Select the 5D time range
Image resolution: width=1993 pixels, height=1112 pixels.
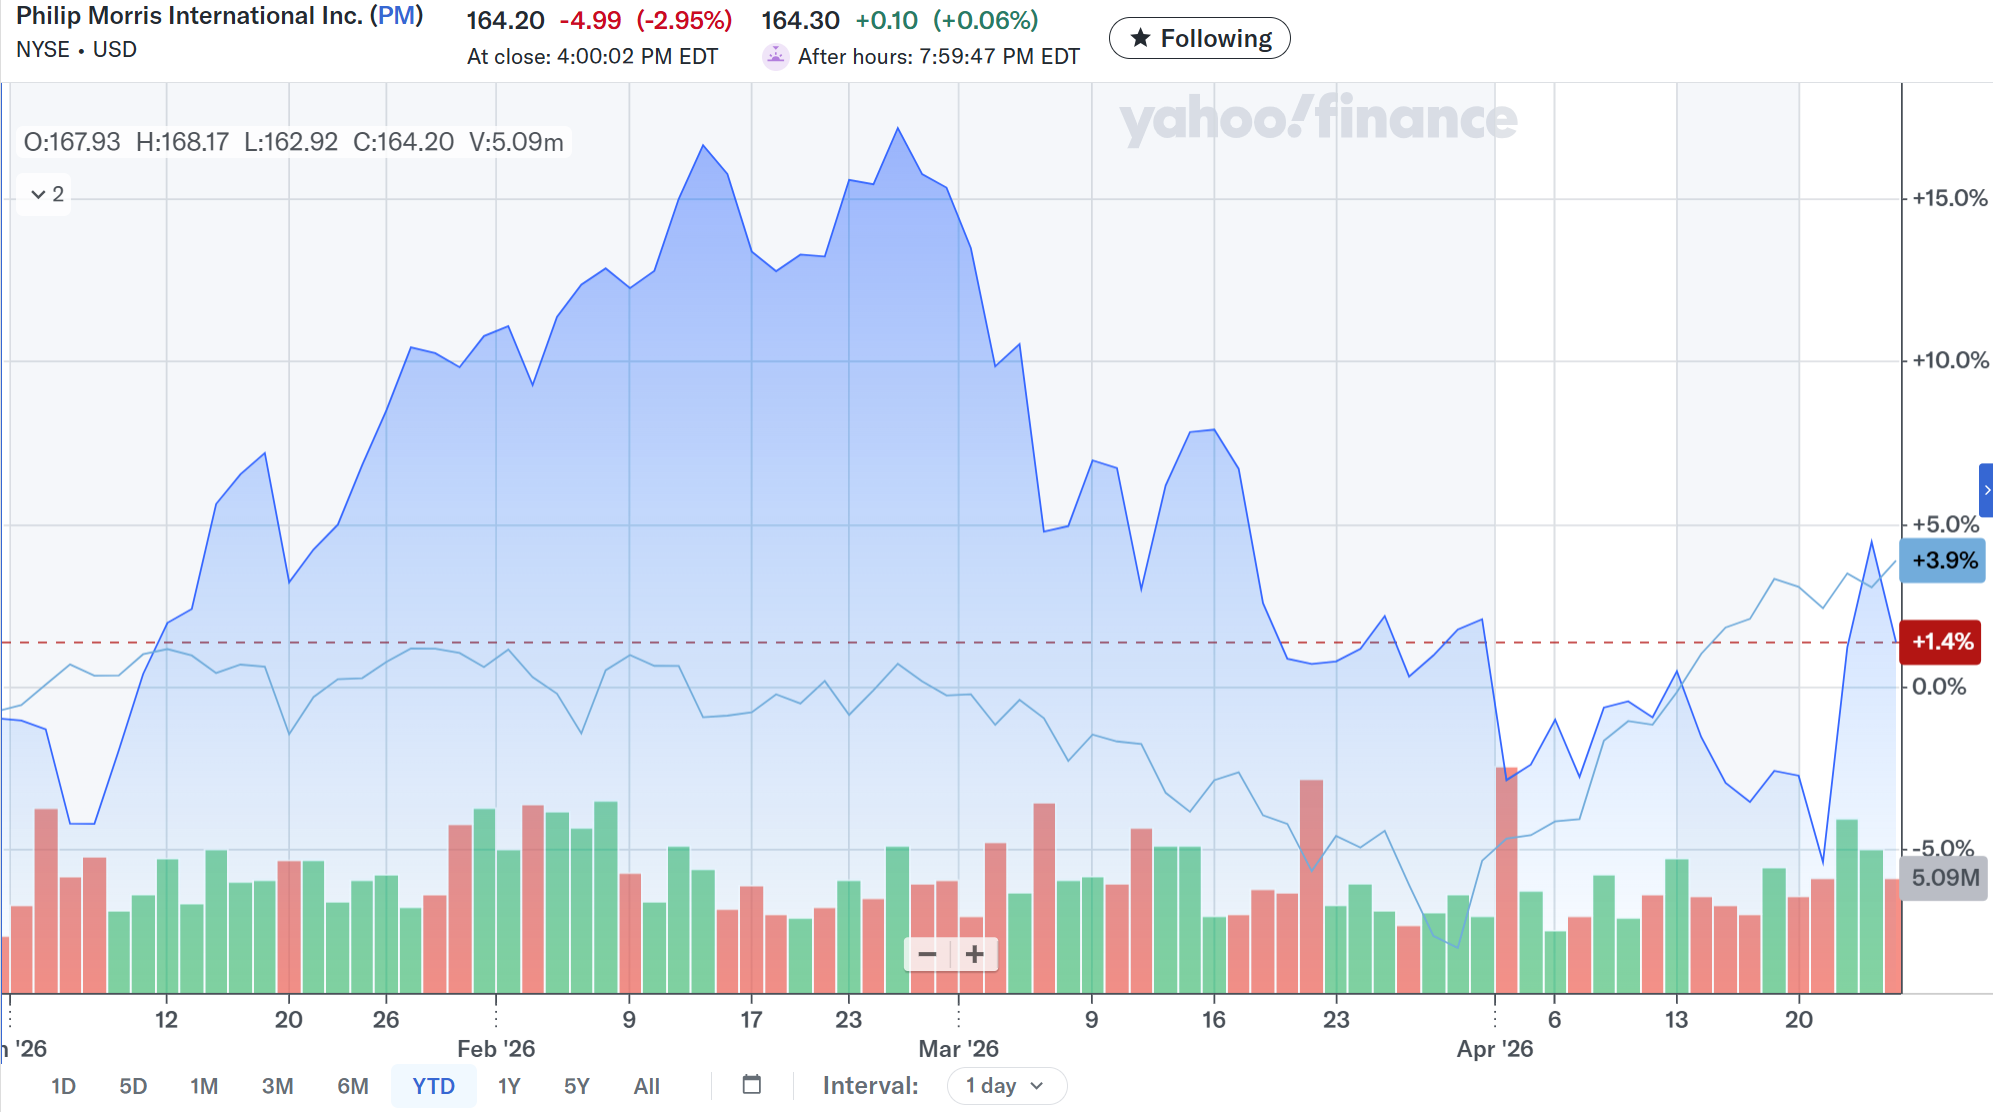pos(133,1086)
